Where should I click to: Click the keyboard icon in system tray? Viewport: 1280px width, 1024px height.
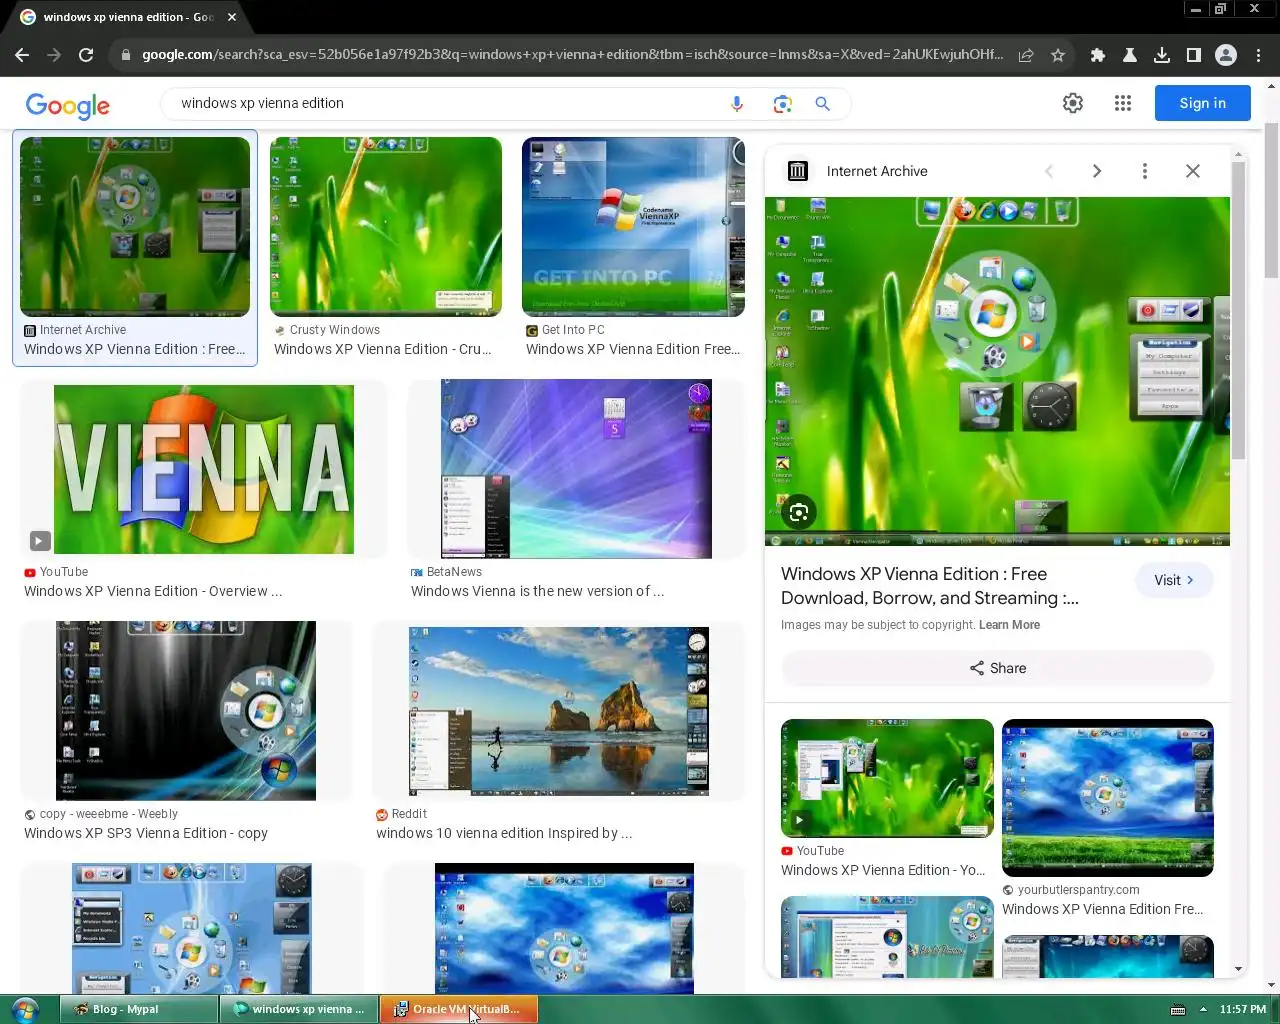1178,1009
